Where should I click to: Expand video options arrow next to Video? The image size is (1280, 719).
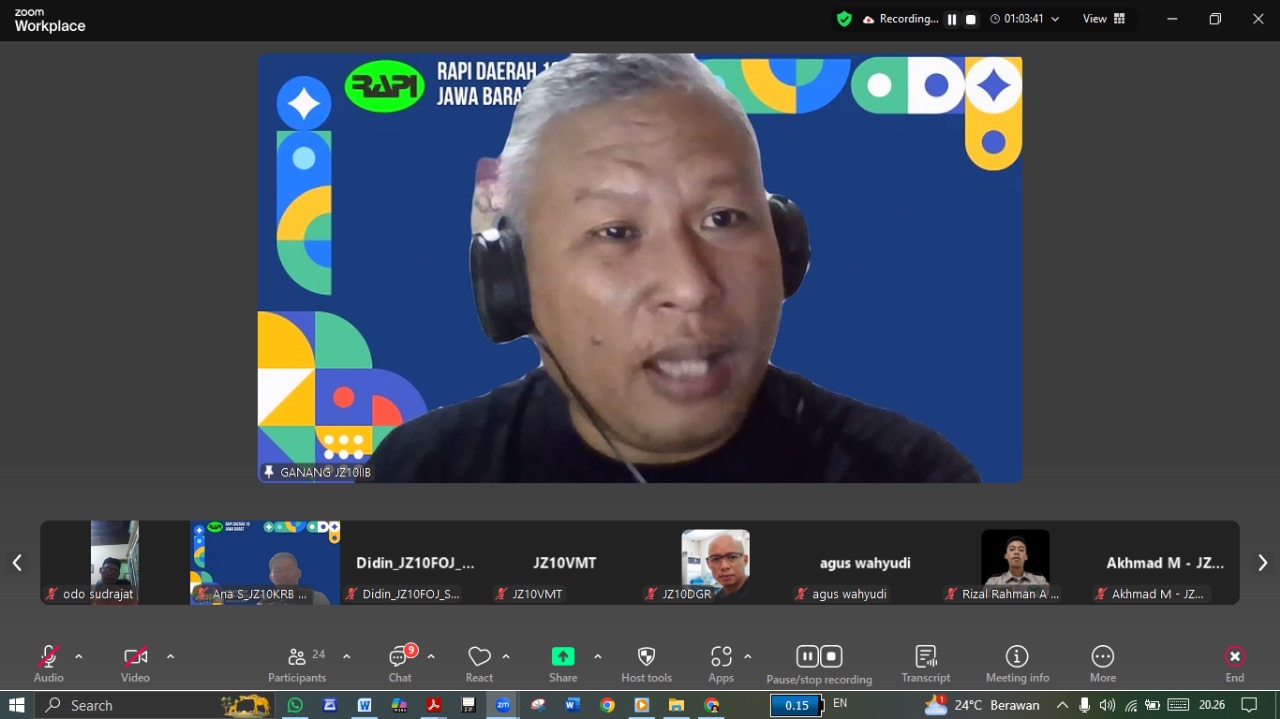coord(170,657)
